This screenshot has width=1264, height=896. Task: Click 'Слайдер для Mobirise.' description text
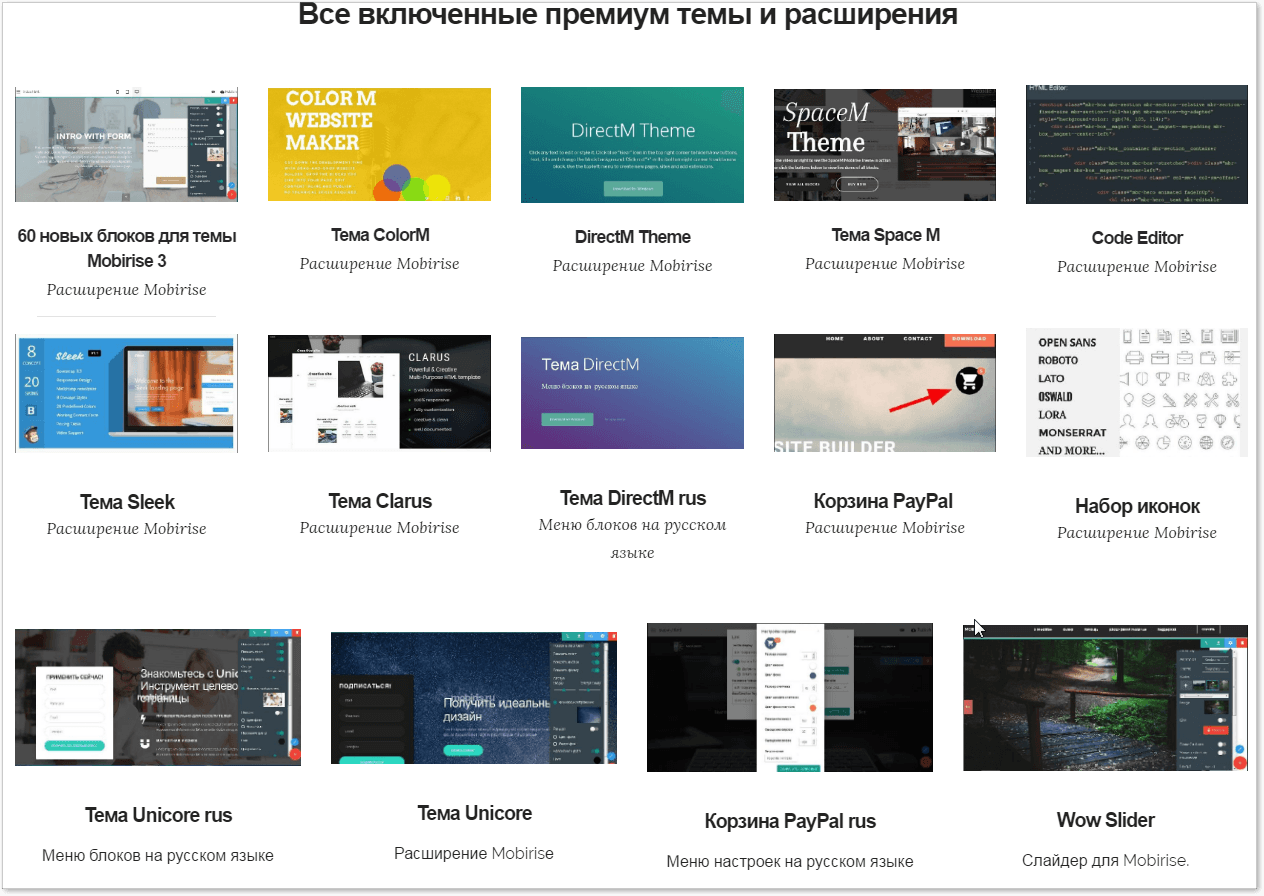tap(1106, 860)
